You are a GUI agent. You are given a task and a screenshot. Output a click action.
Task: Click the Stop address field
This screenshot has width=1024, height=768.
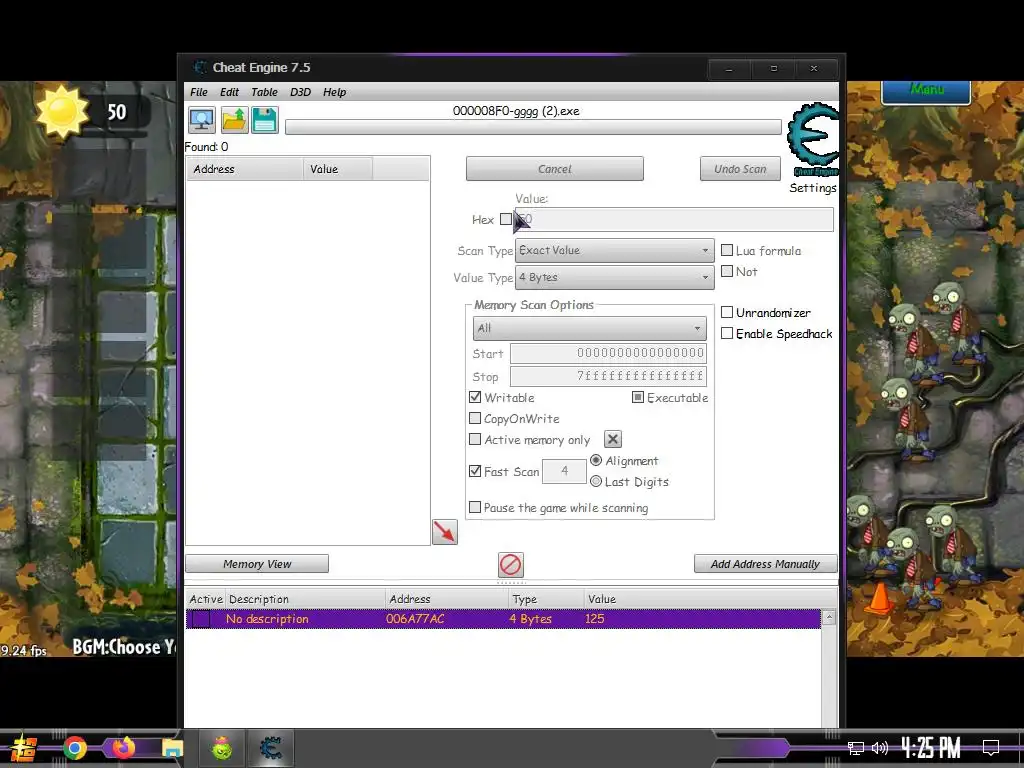pos(608,376)
